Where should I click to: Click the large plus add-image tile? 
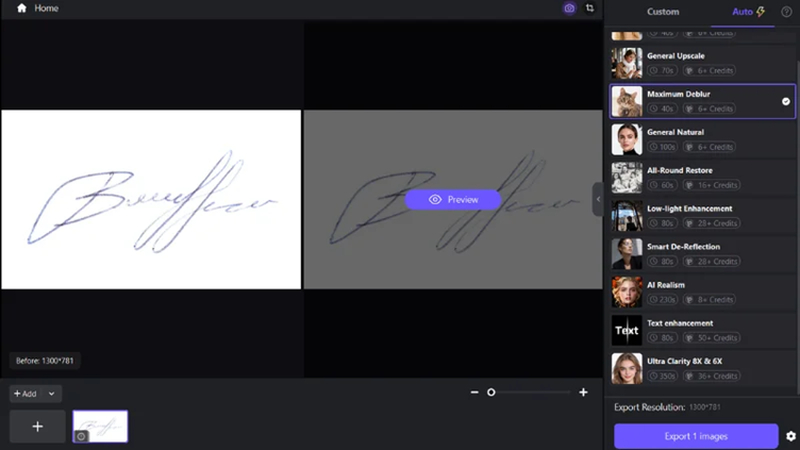[38, 427]
